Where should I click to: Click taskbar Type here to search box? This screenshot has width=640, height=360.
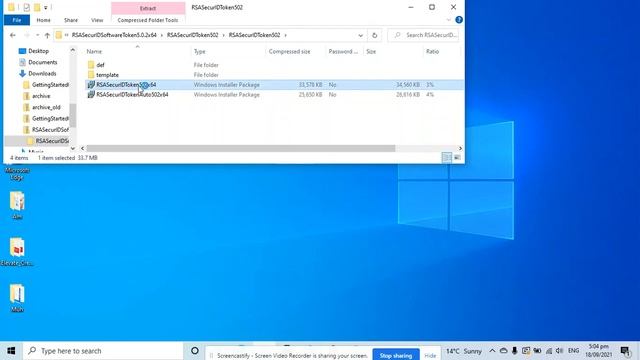tap(103, 351)
